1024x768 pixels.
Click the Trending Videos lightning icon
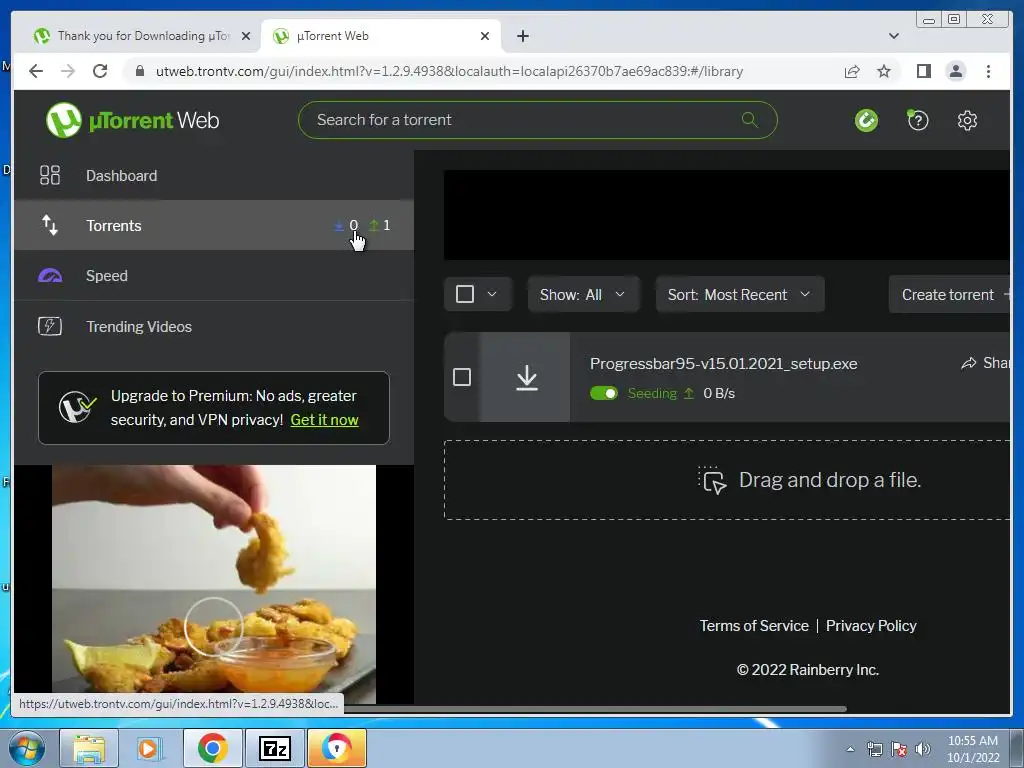click(x=50, y=326)
